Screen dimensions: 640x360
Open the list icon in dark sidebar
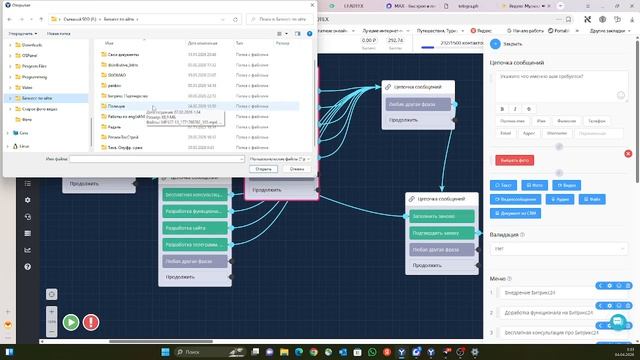pyautogui.click(x=27, y=184)
